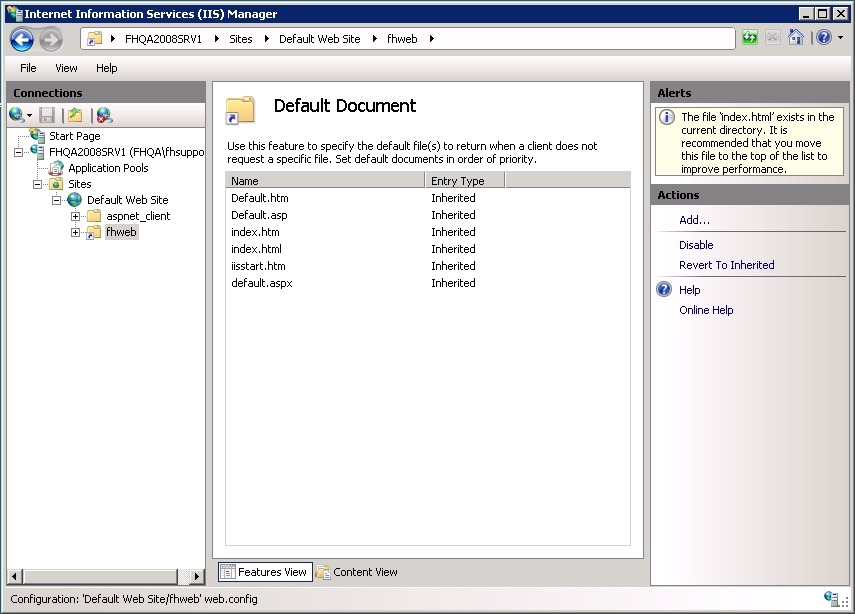855x614 pixels.
Task: Collapse the FHQA2008SRV1 server node
Action: click(19, 152)
